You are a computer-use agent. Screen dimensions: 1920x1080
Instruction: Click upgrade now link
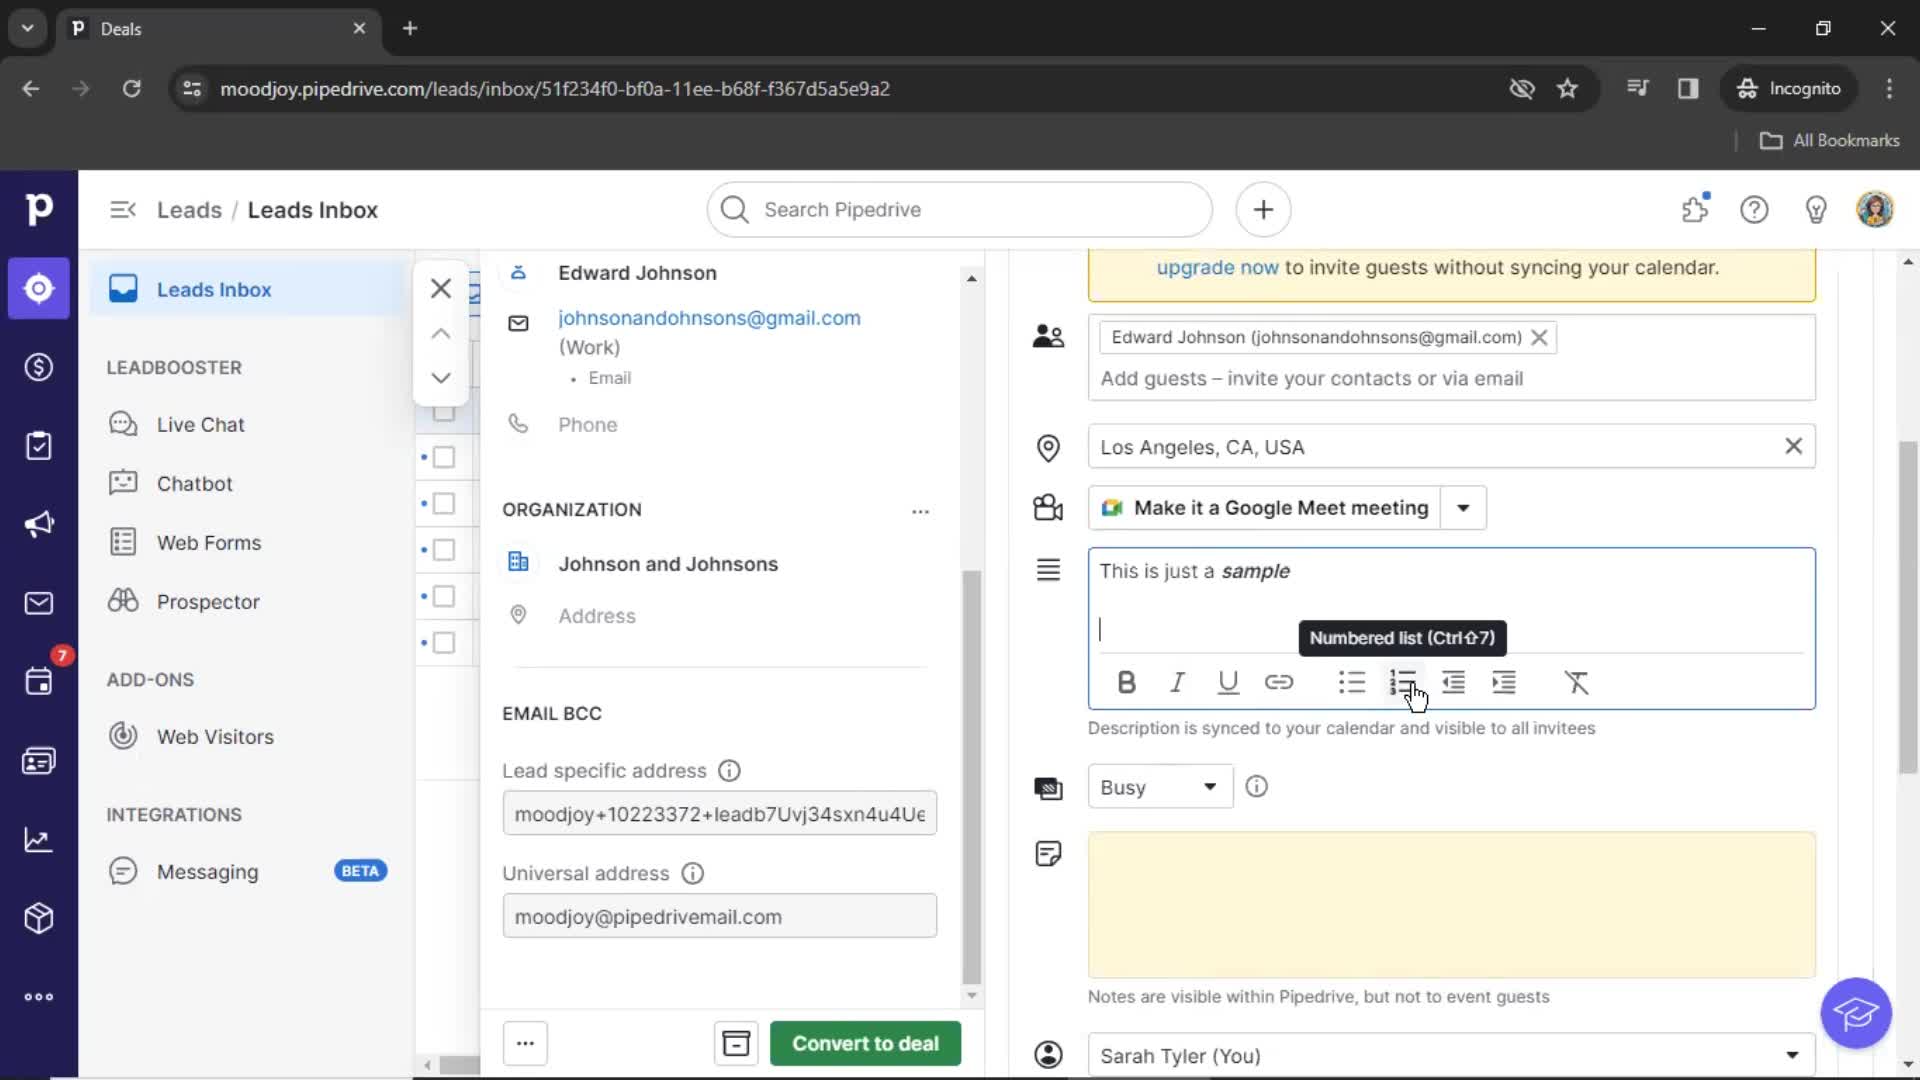coord(1217,266)
